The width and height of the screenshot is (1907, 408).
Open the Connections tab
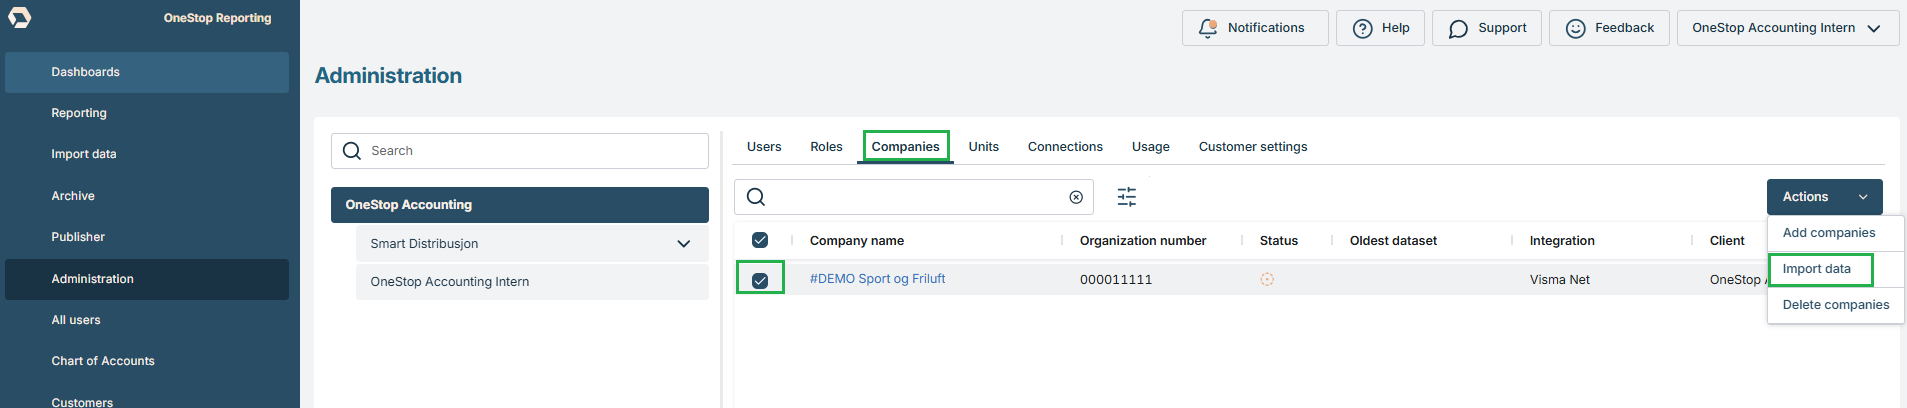coord(1065,147)
